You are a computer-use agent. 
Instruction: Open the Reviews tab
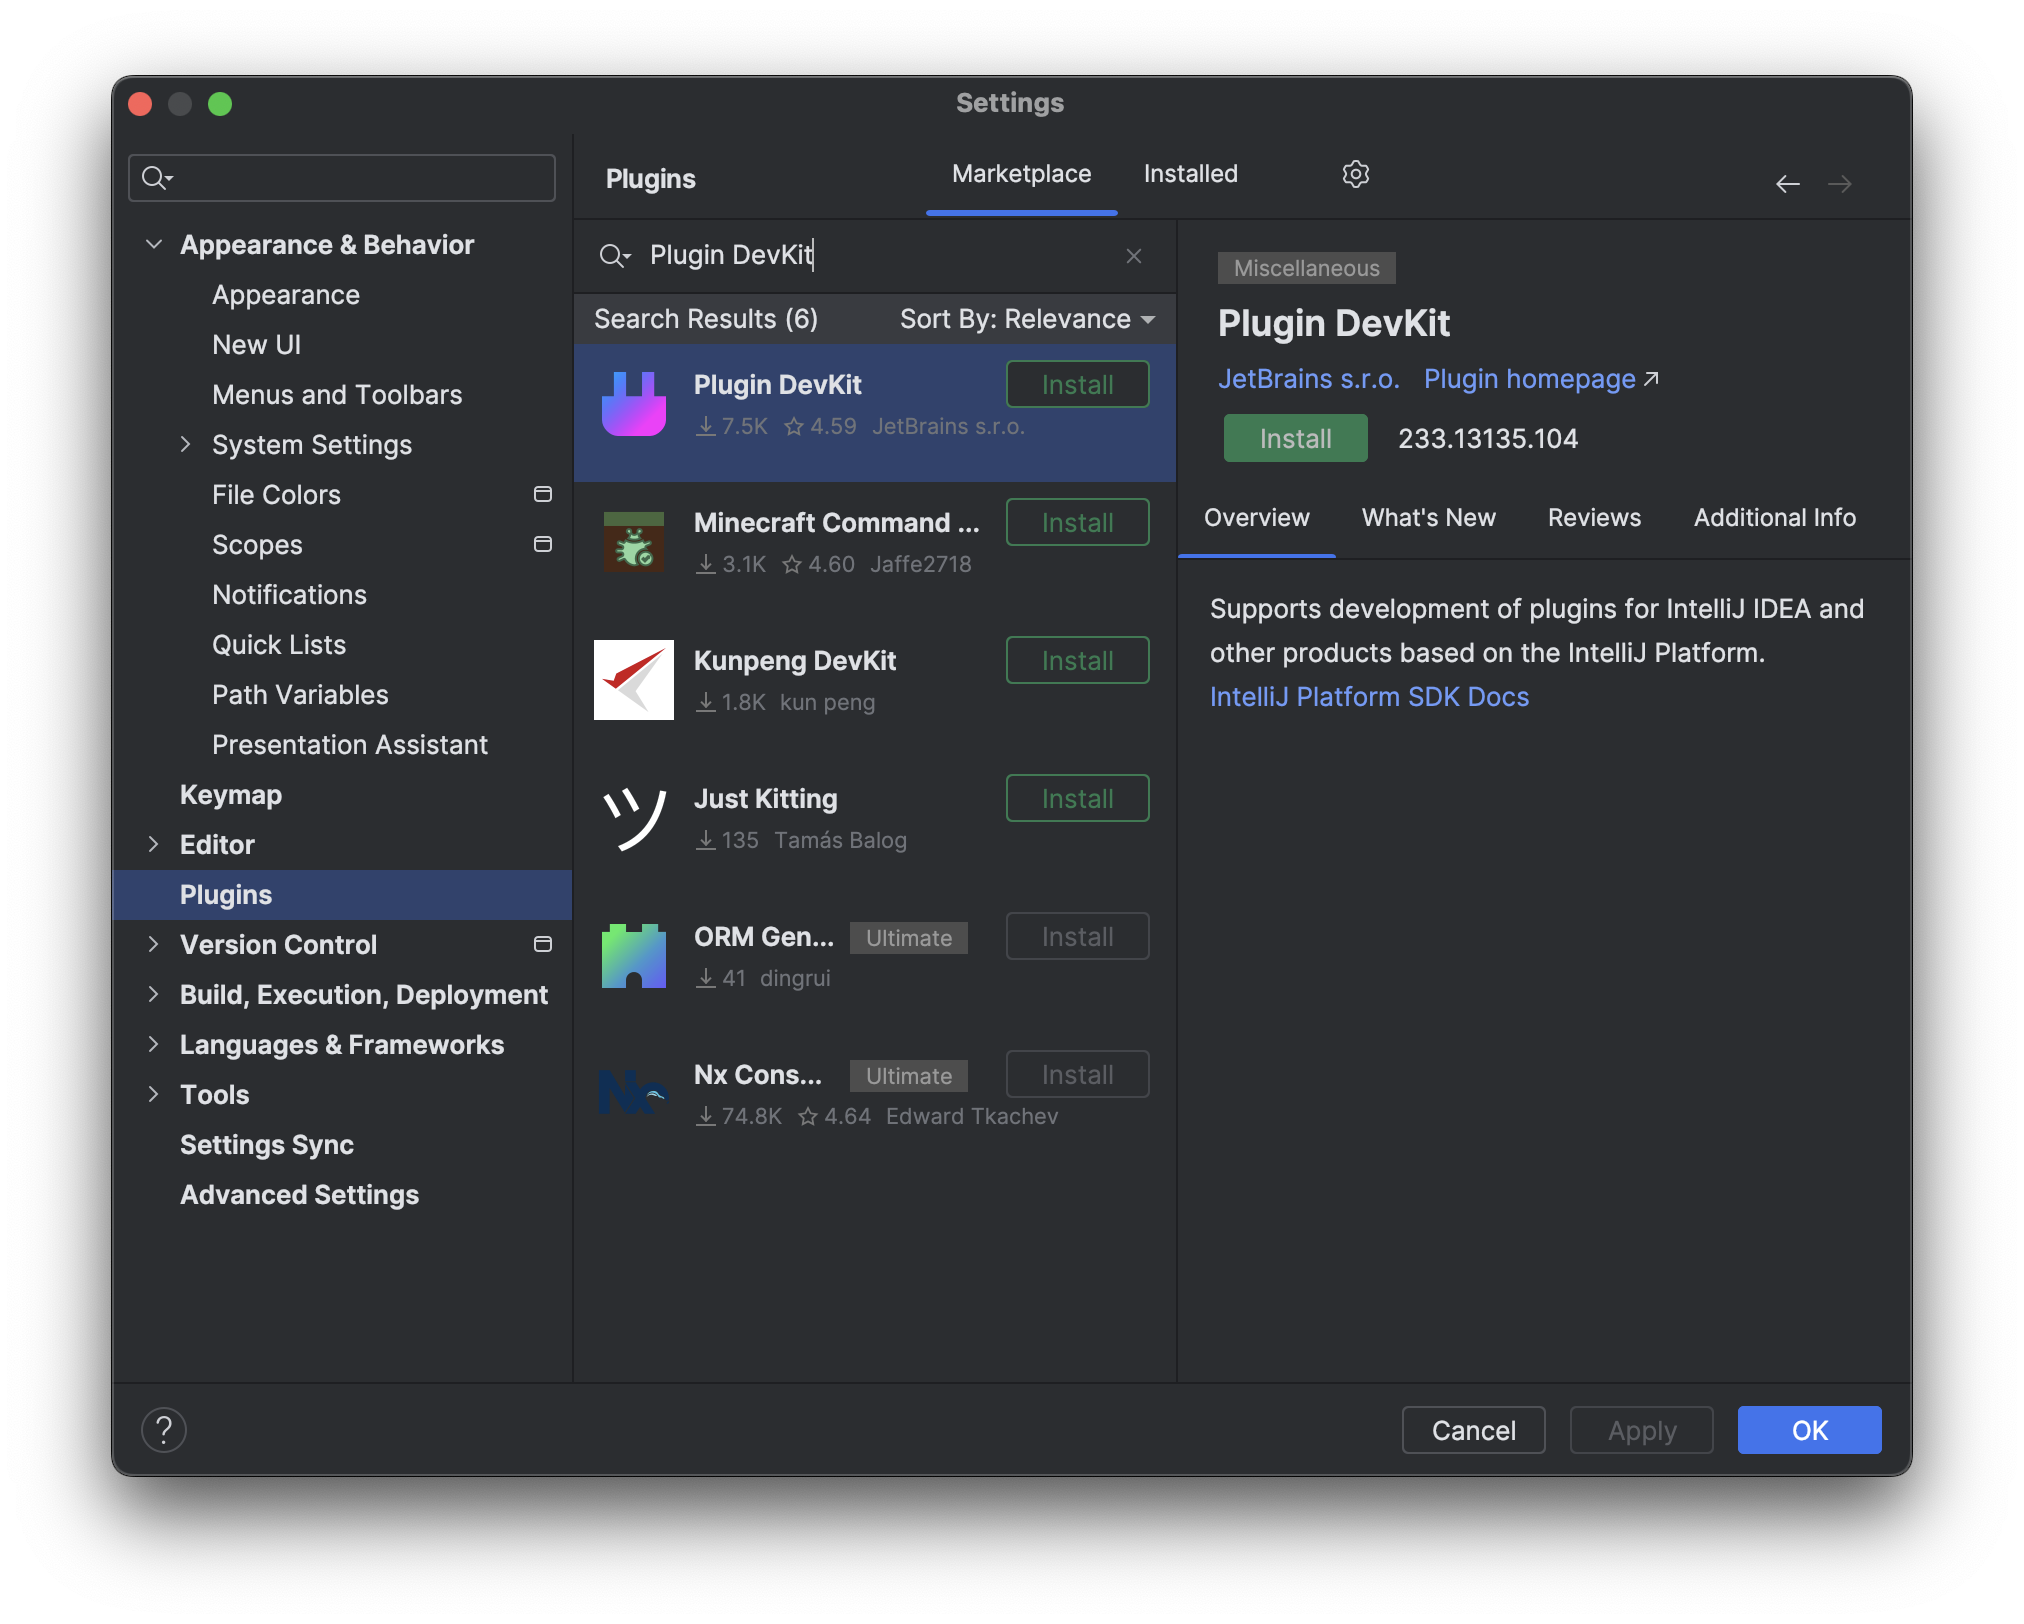pyautogui.click(x=1594, y=518)
